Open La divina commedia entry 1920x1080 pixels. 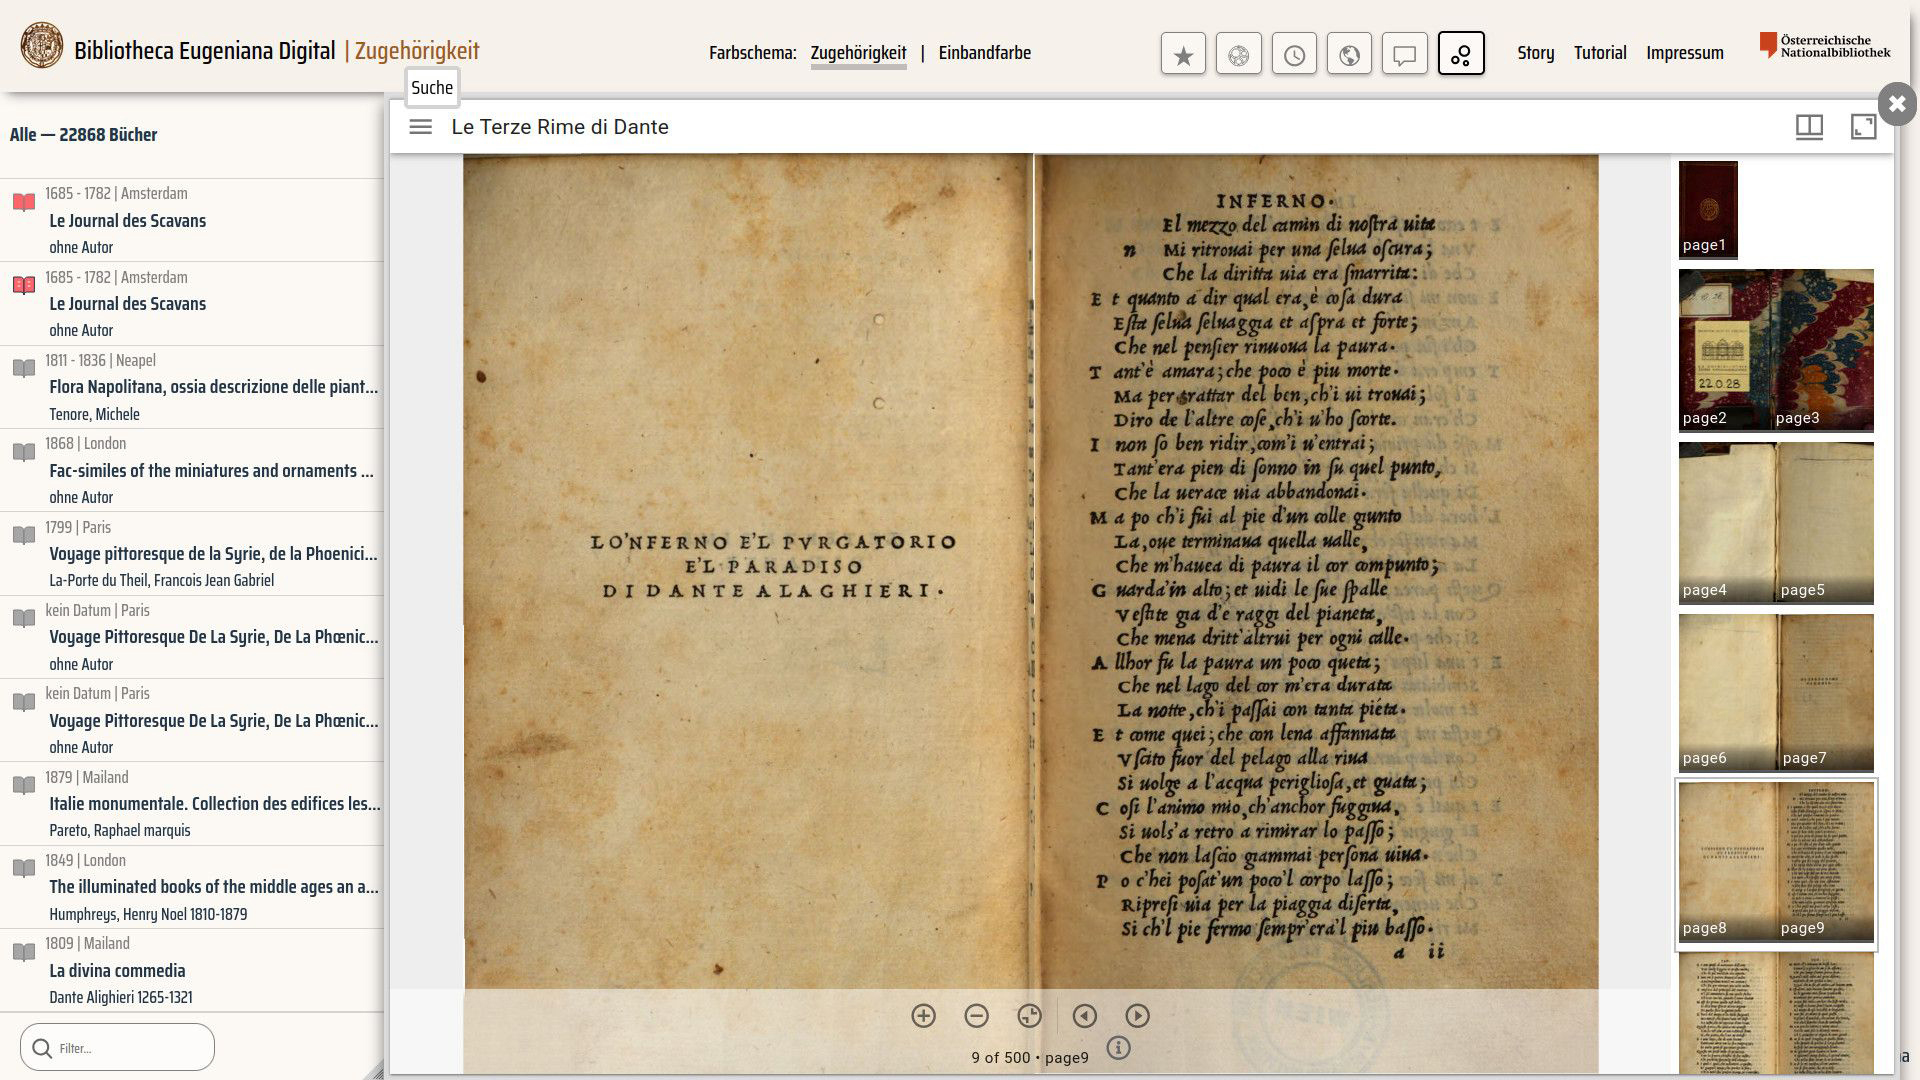192,970
